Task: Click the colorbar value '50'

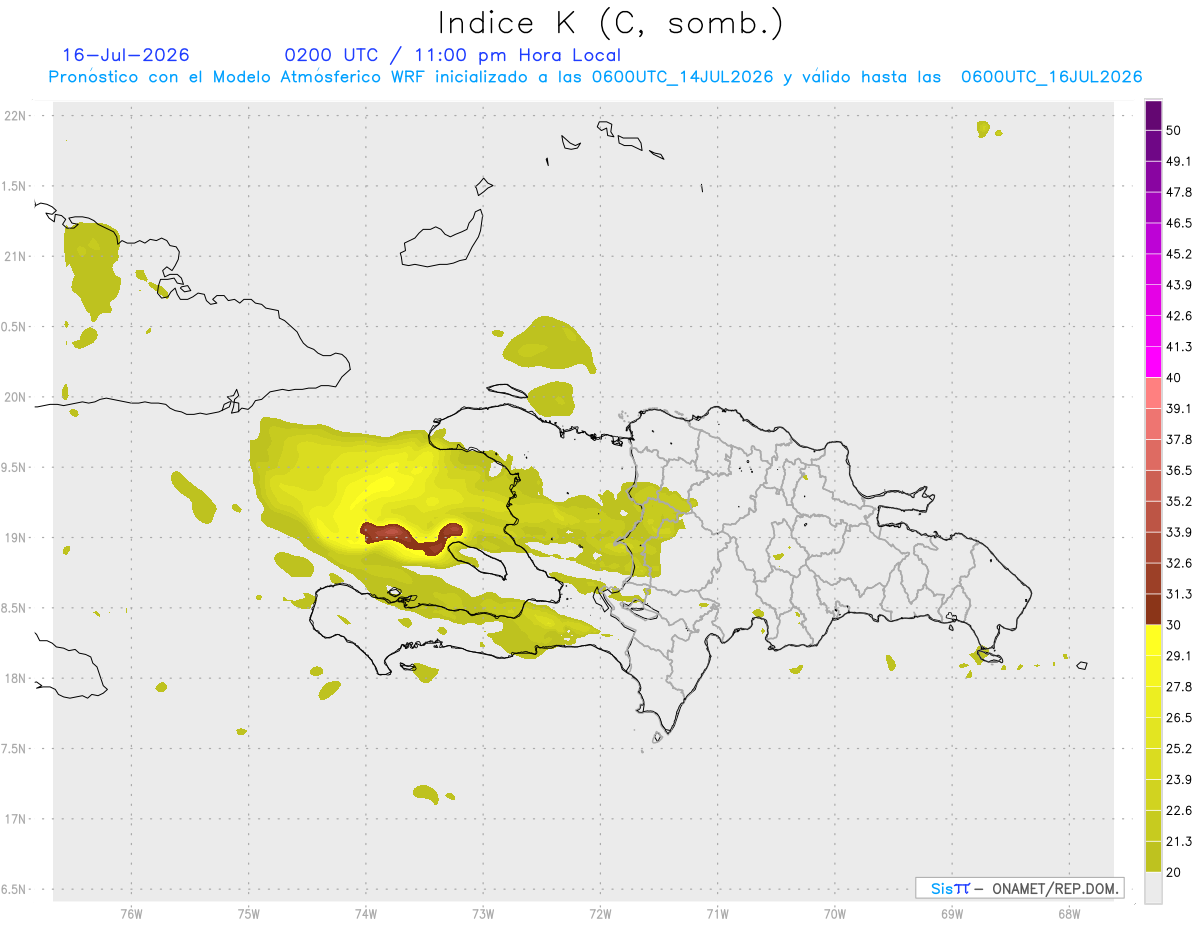Action: 1175,131
